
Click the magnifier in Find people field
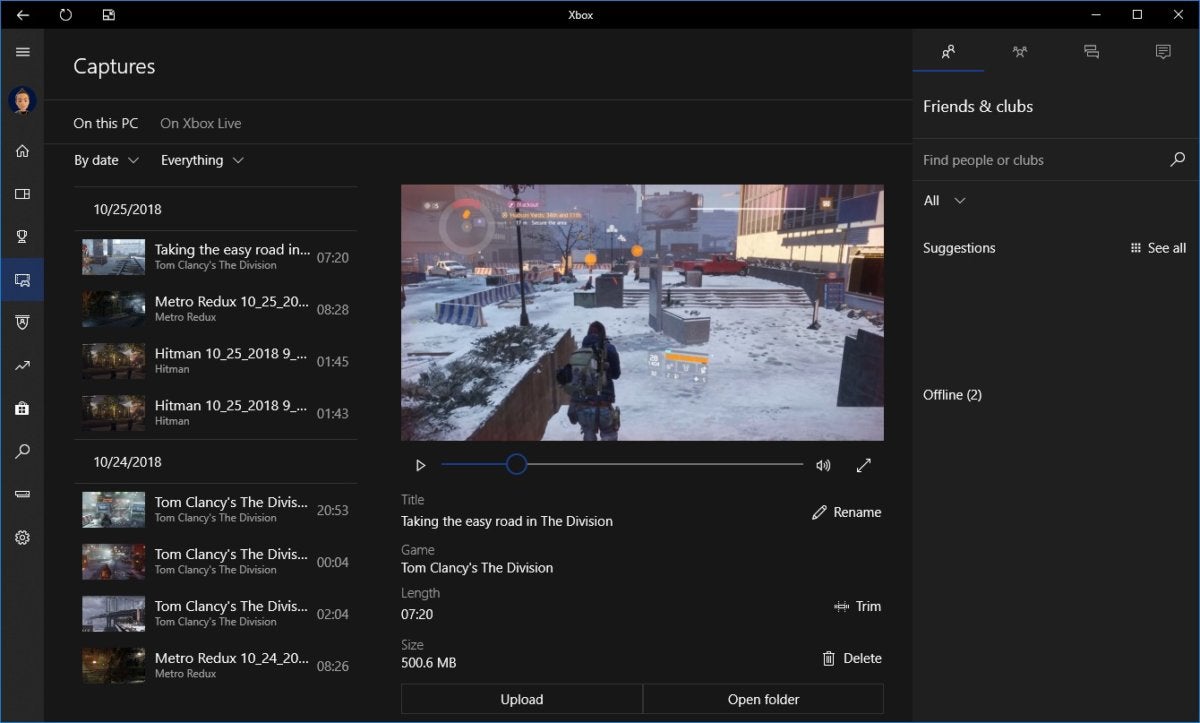pyautogui.click(x=1177, y=159)
